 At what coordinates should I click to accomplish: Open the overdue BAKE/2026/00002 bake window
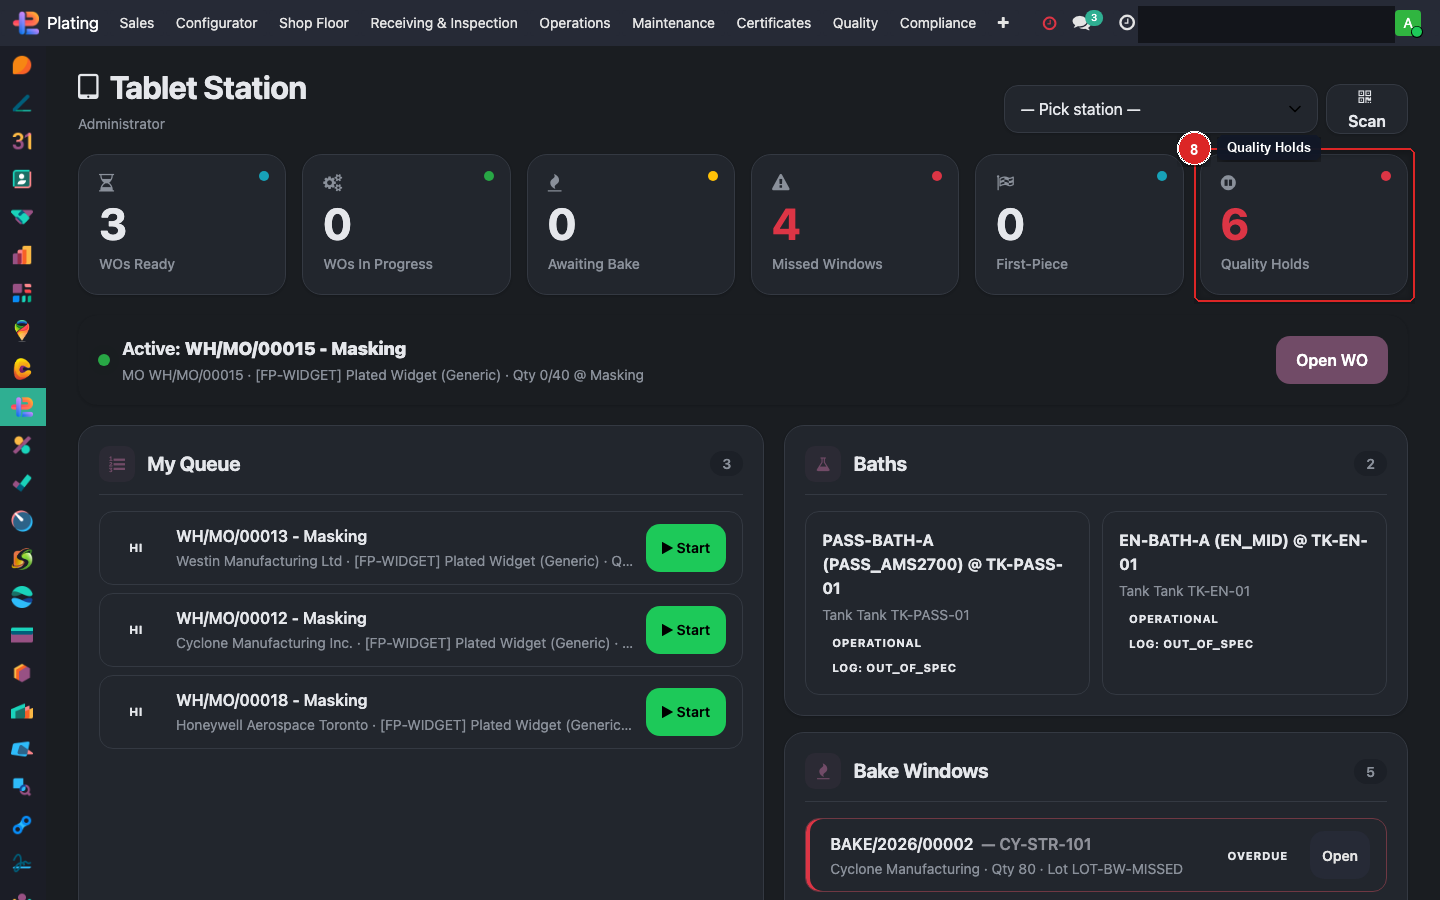pos(1339,856)
